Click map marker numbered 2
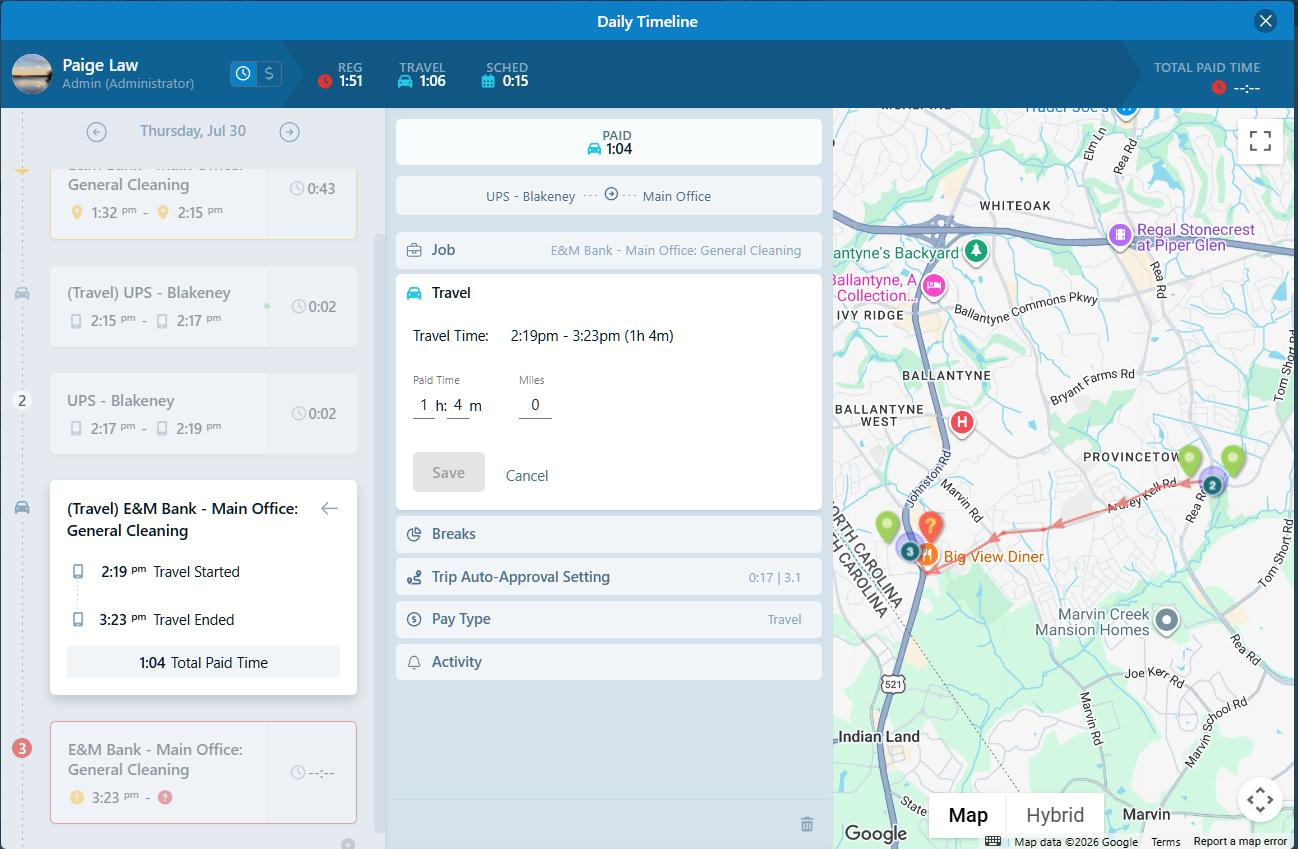The height and width of the screenshot is (849, 1298). click(1212, 484)
